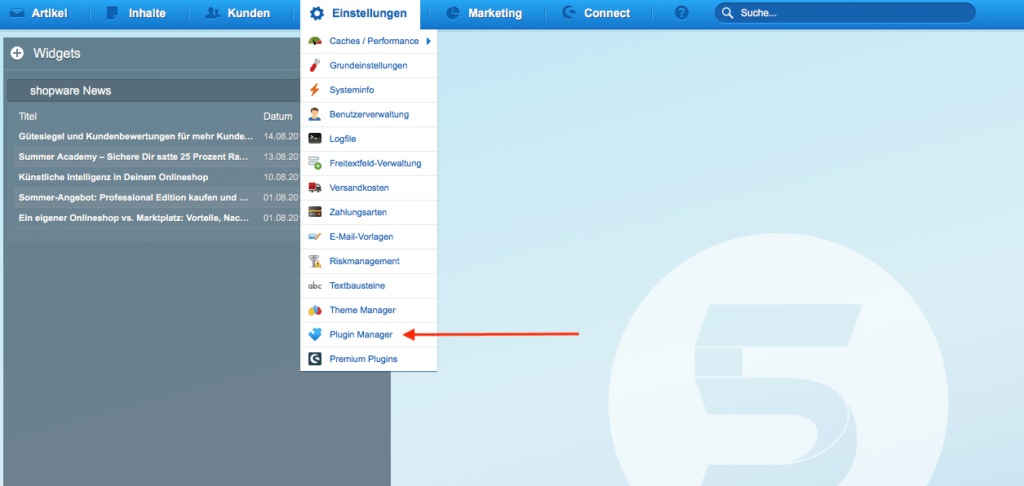This screenshot has height=486, width=1024.
Task: Click the date in the Künstliche Intelligenz row
Action: (x=281, y=177)
